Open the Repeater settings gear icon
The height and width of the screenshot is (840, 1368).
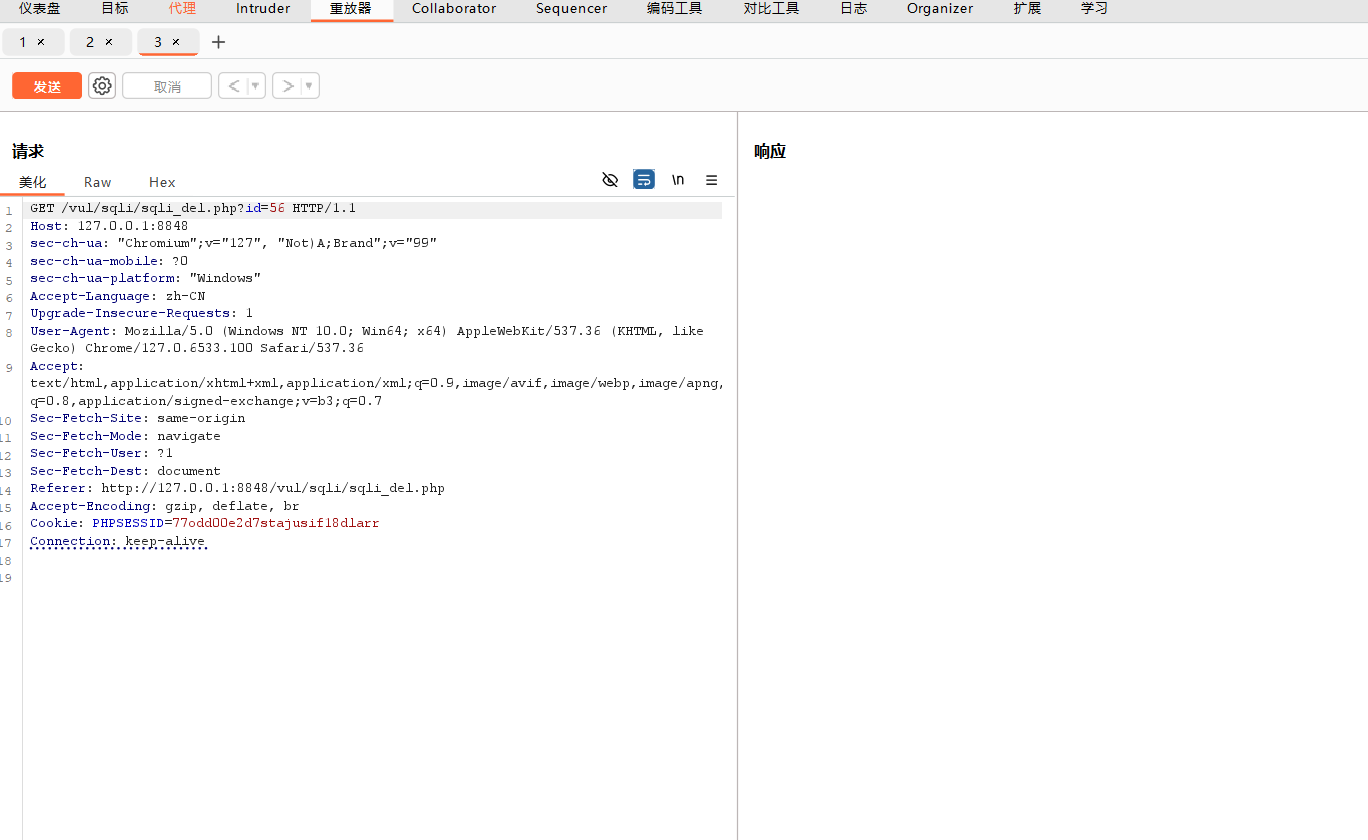(102, 86)
